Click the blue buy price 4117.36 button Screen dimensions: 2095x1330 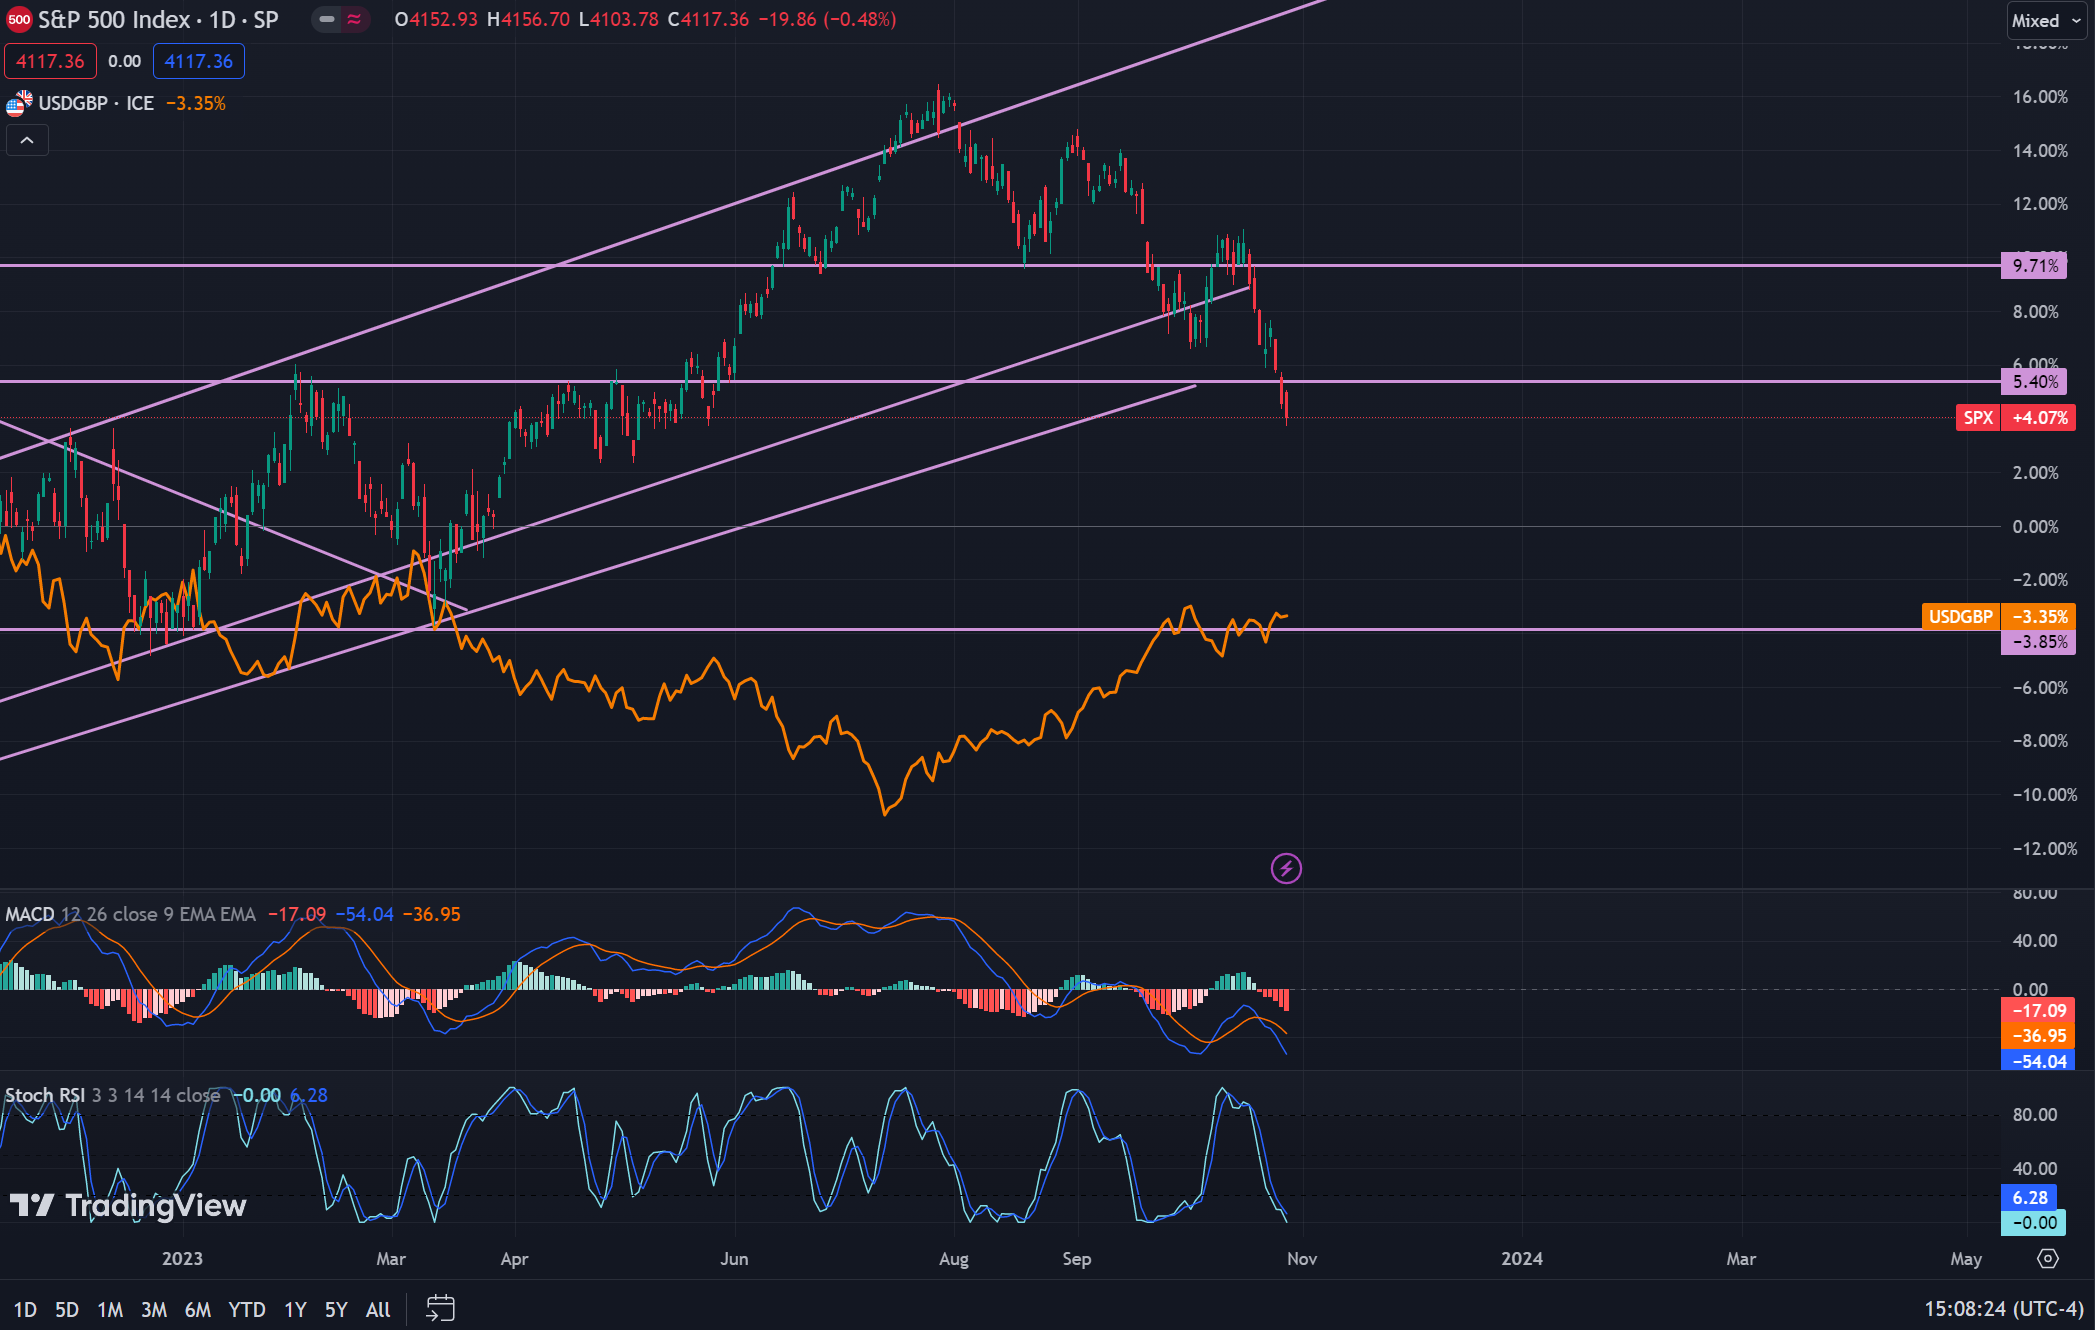pos(198,61)
